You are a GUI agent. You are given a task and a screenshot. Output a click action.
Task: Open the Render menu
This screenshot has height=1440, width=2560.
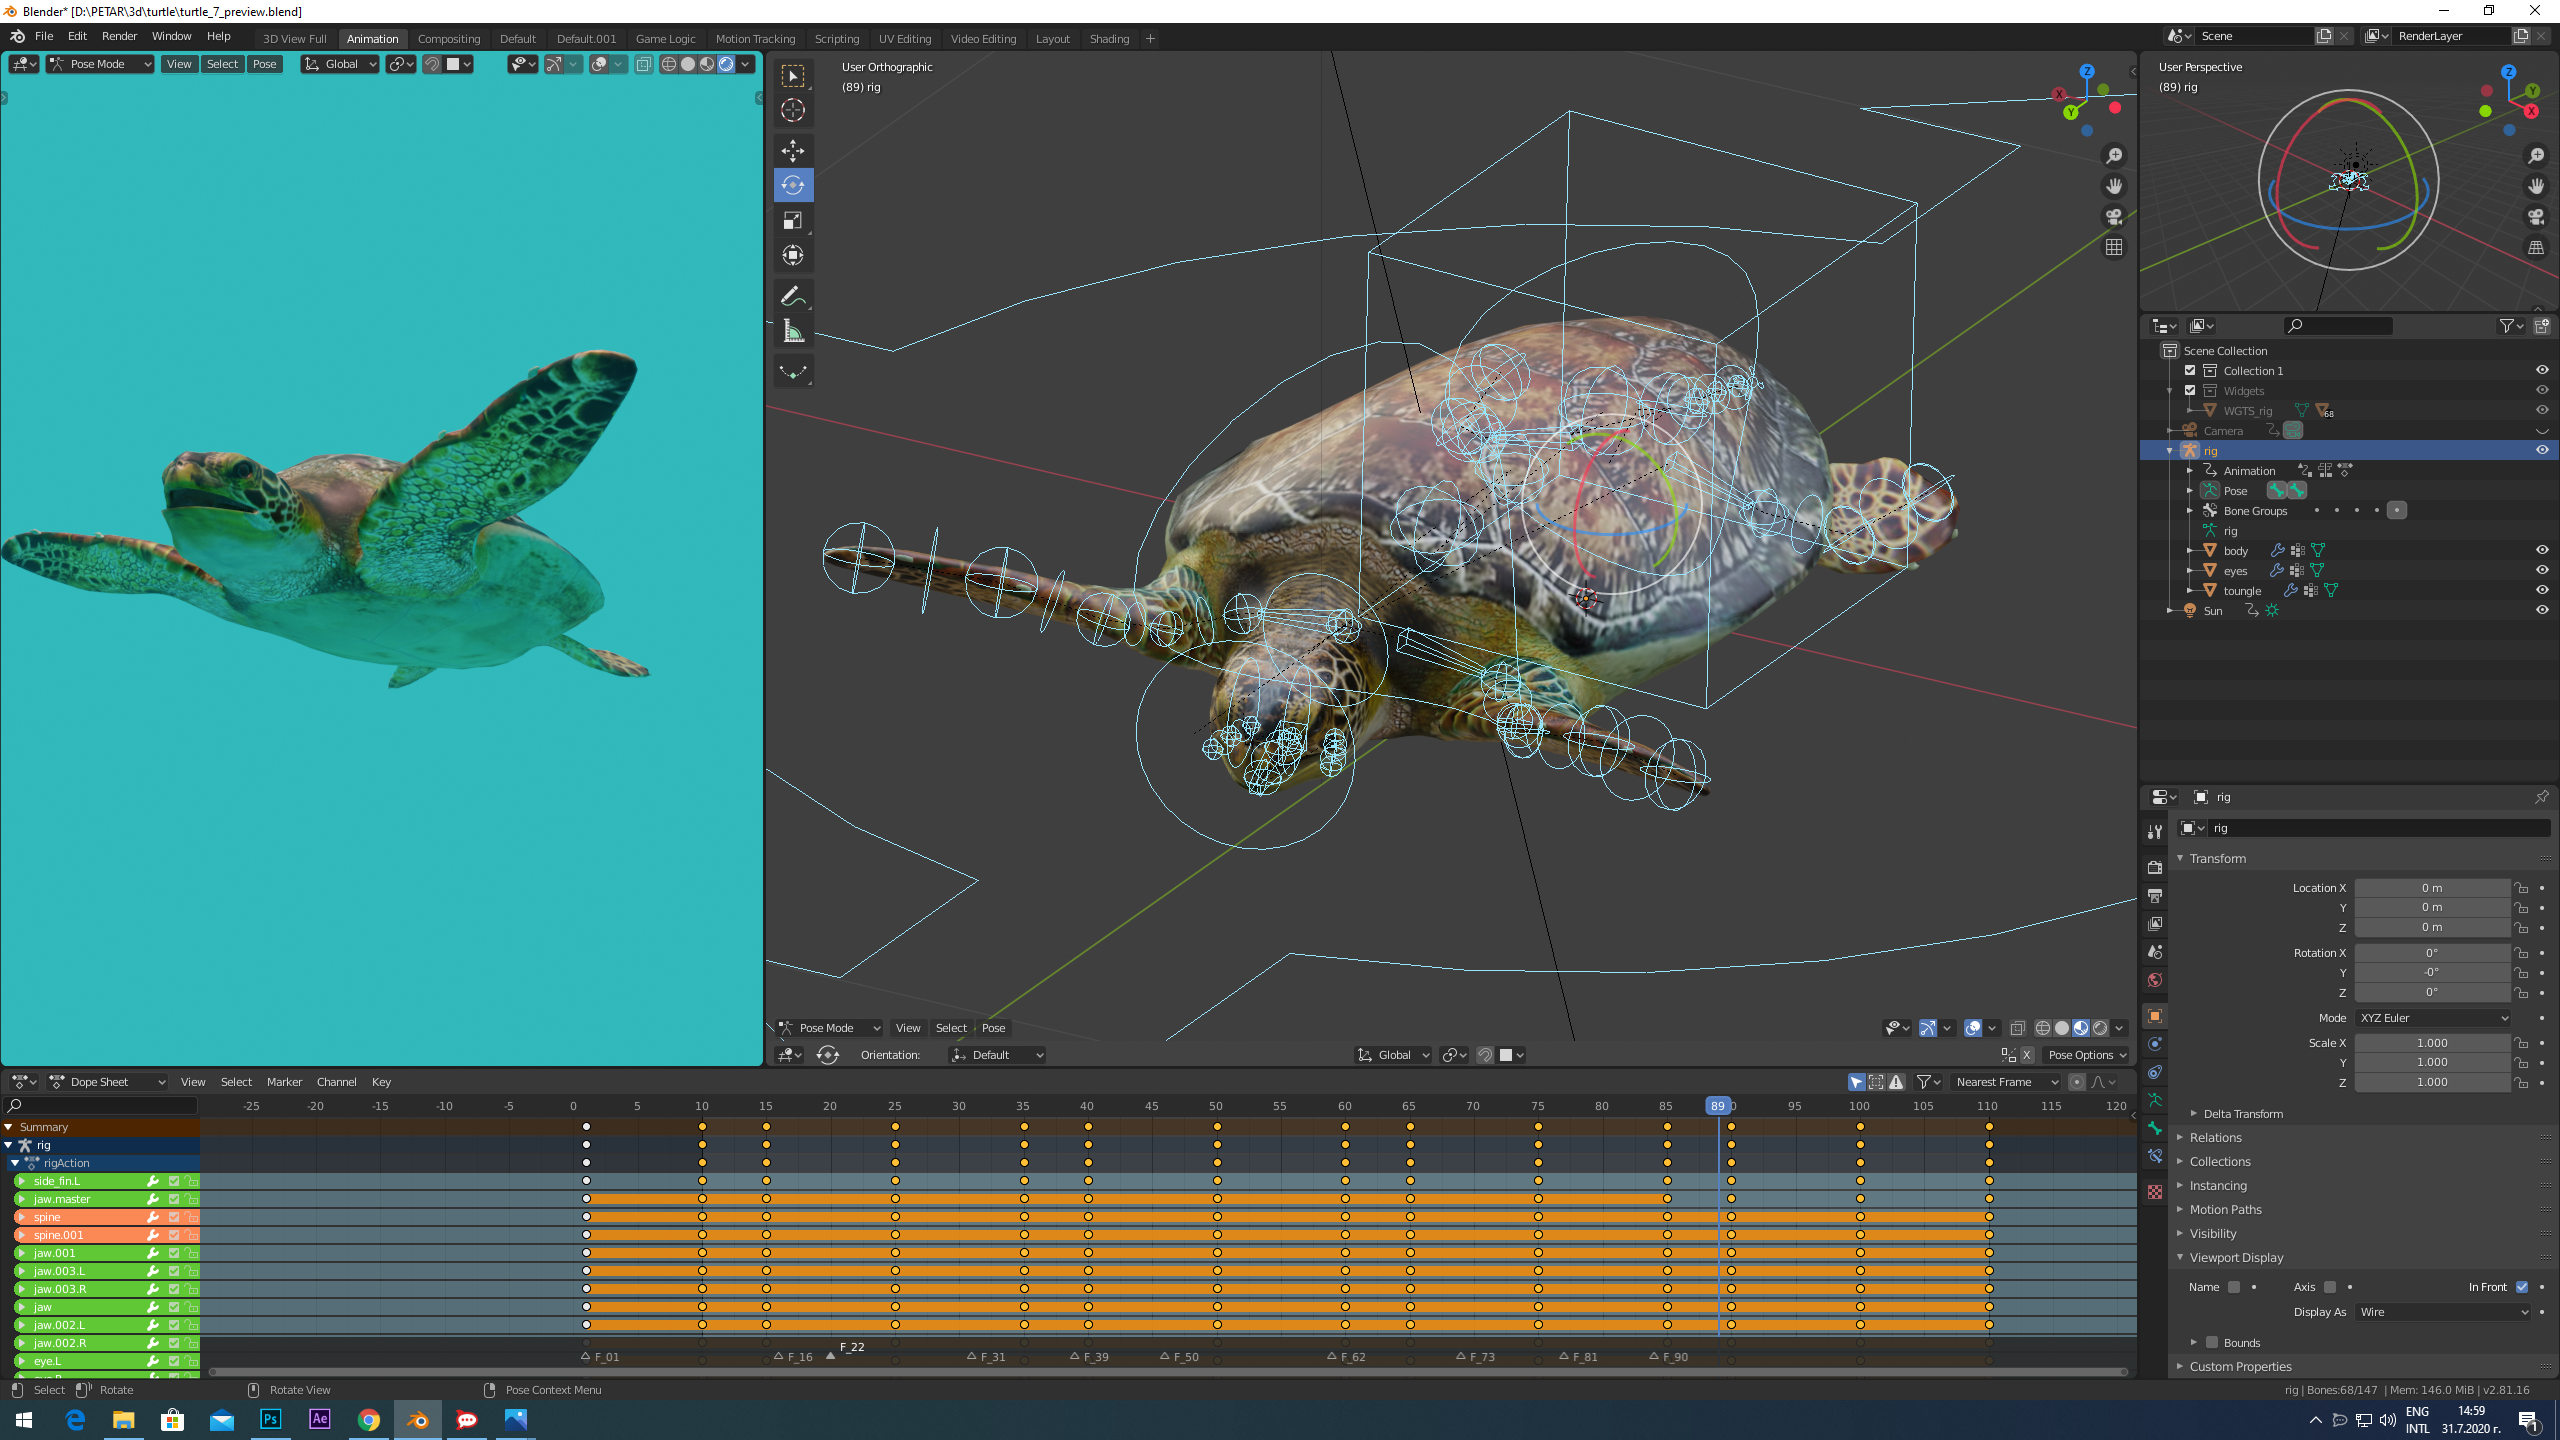tap(119, 36)
